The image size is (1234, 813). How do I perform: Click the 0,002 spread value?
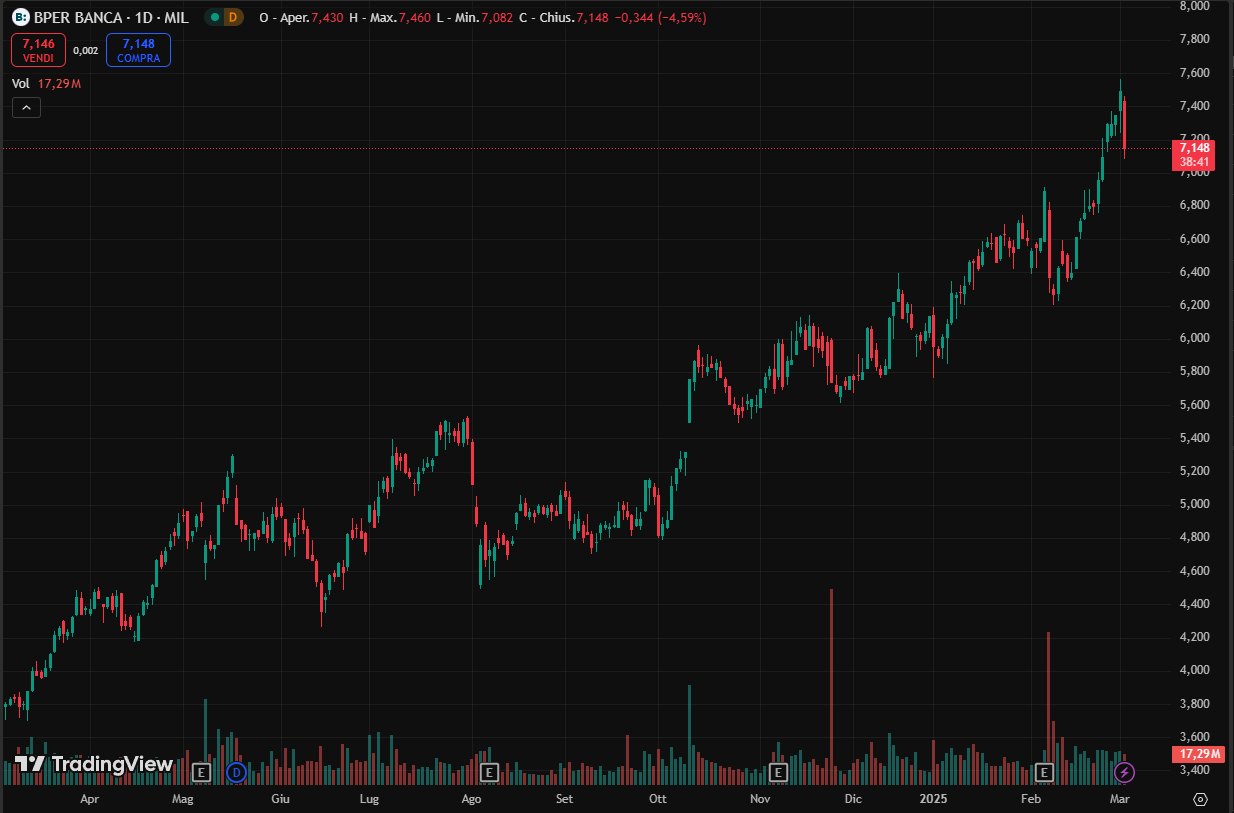(86, 50)
